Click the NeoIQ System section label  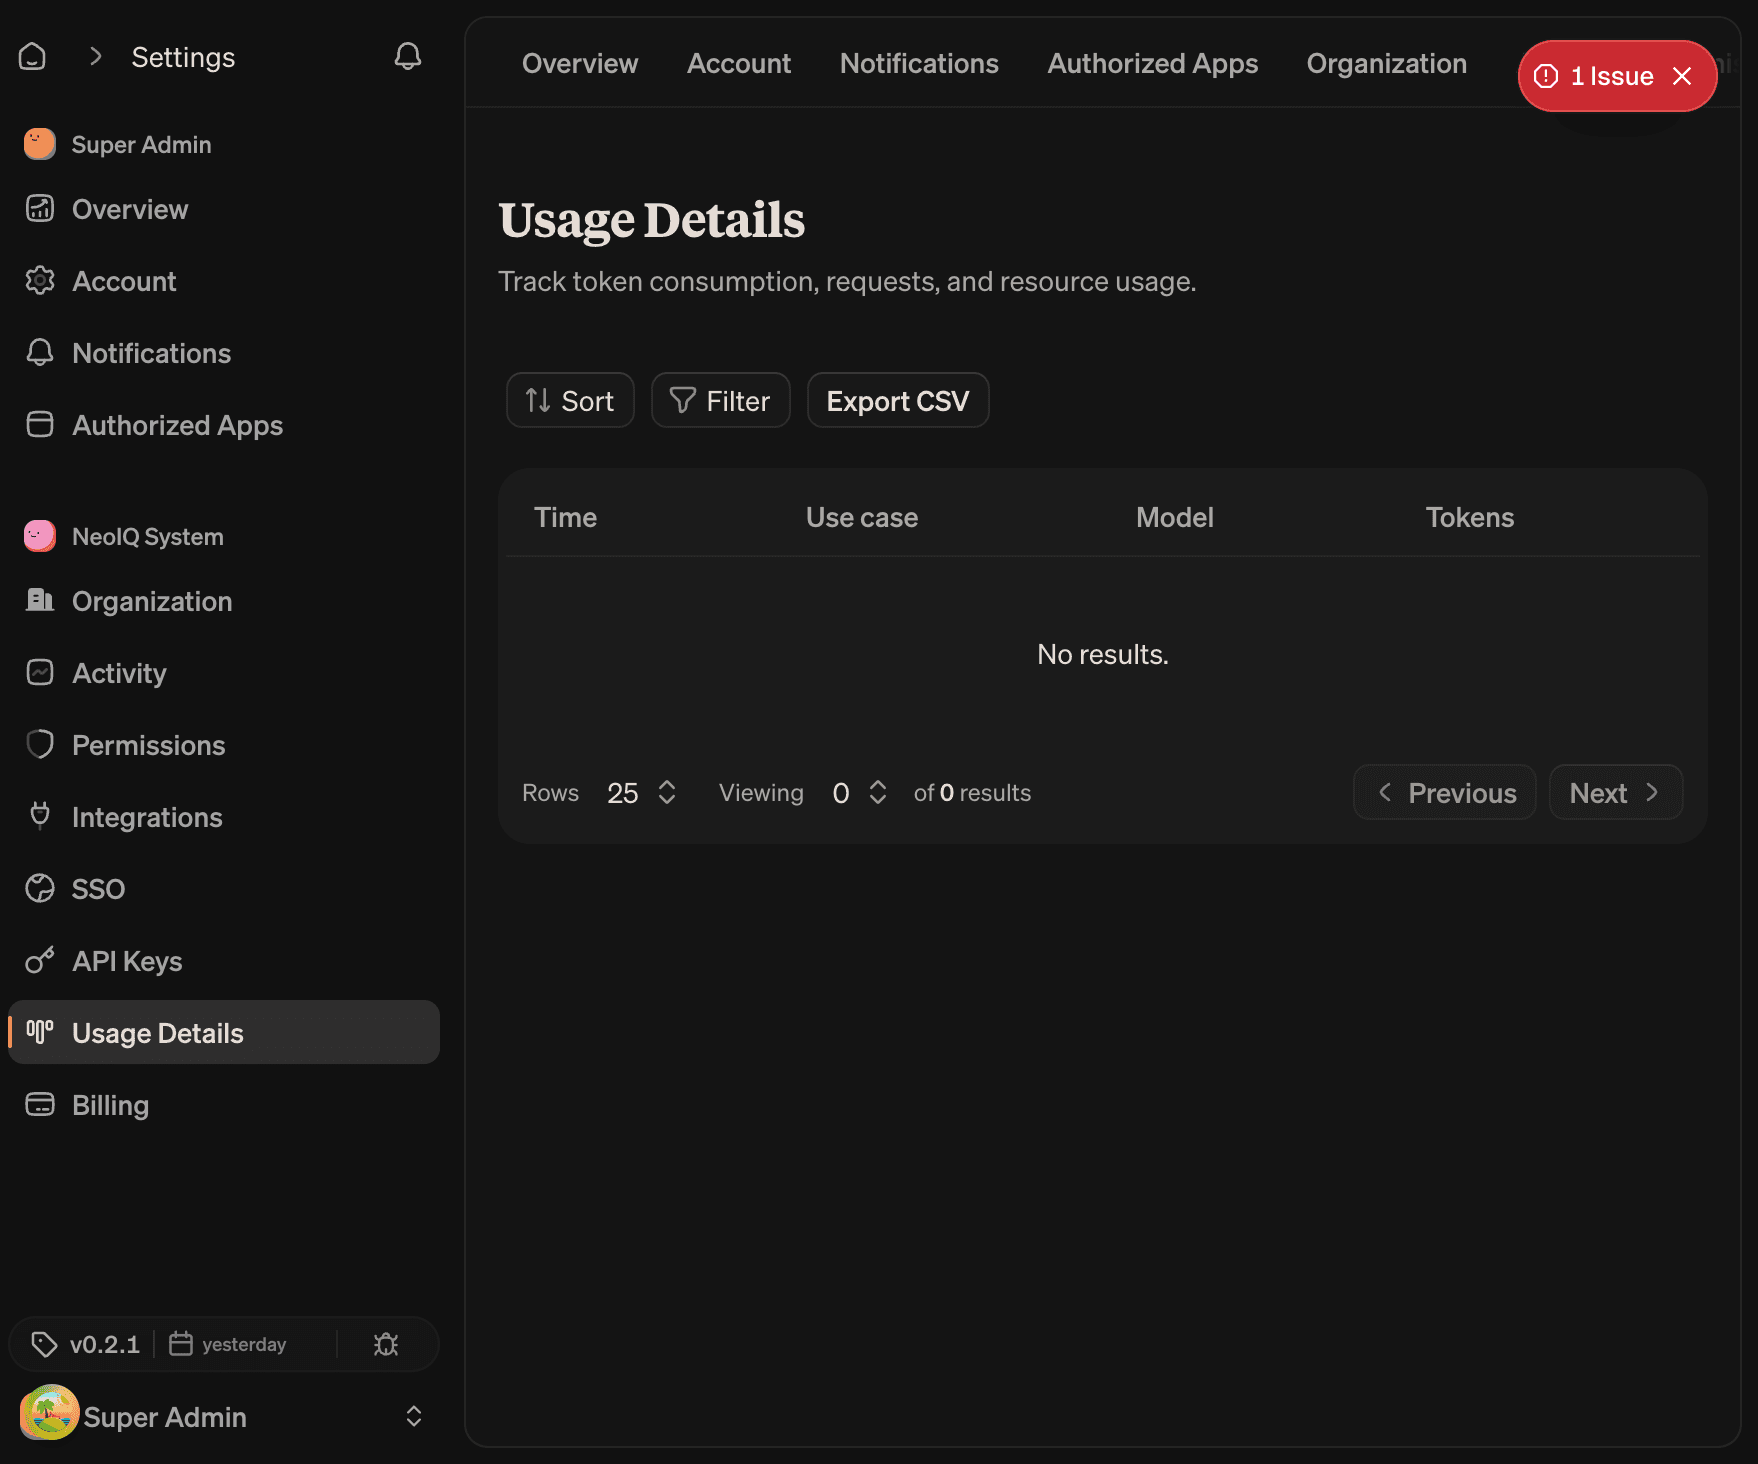coord(148,536)
